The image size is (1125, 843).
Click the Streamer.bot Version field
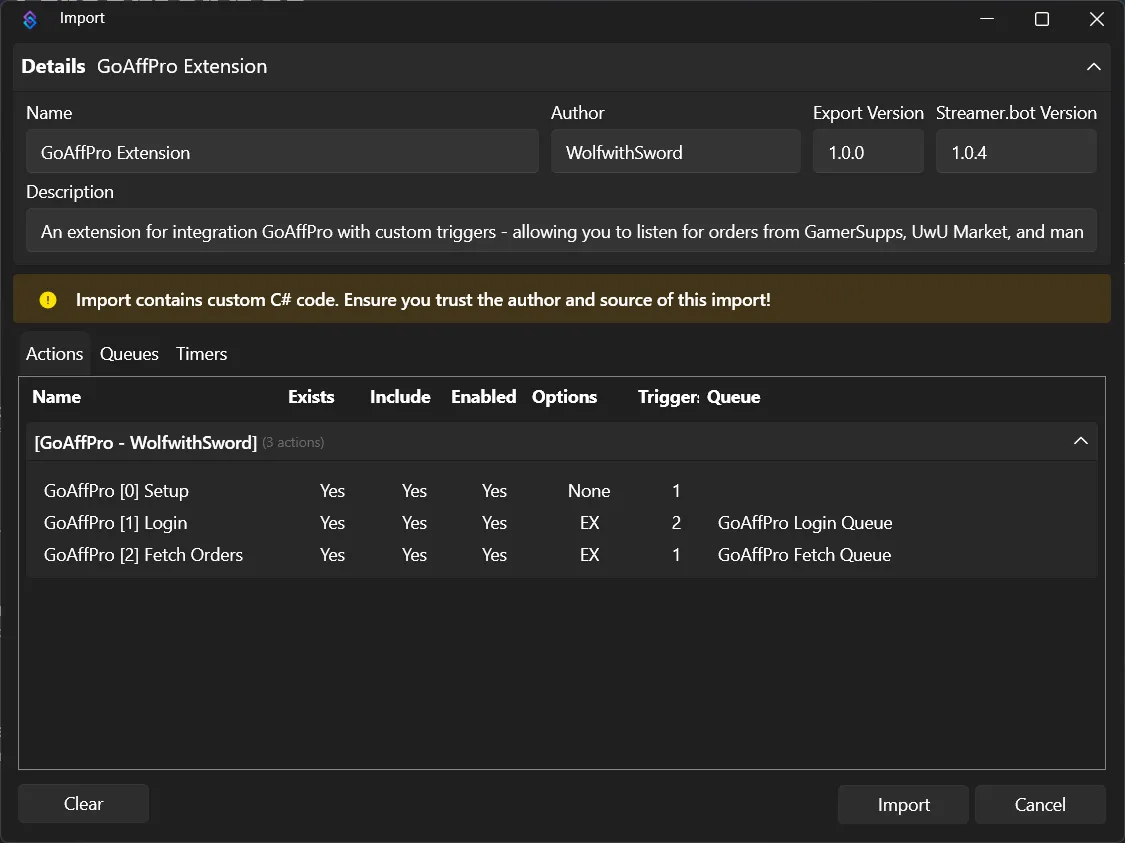[1016, 152]
